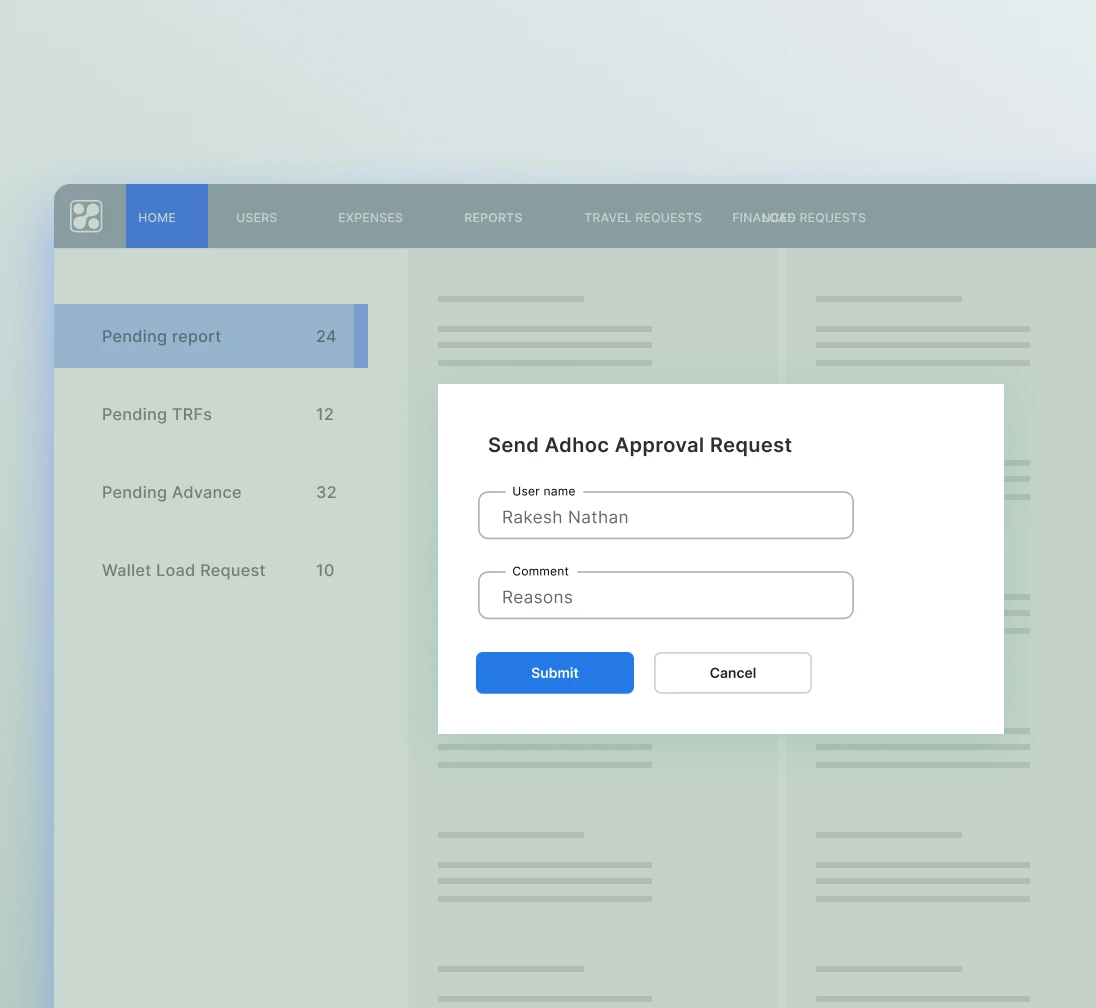Click the Send Adhoc Approval Request title
The image size is (1096, 1008).
(639, 445)
